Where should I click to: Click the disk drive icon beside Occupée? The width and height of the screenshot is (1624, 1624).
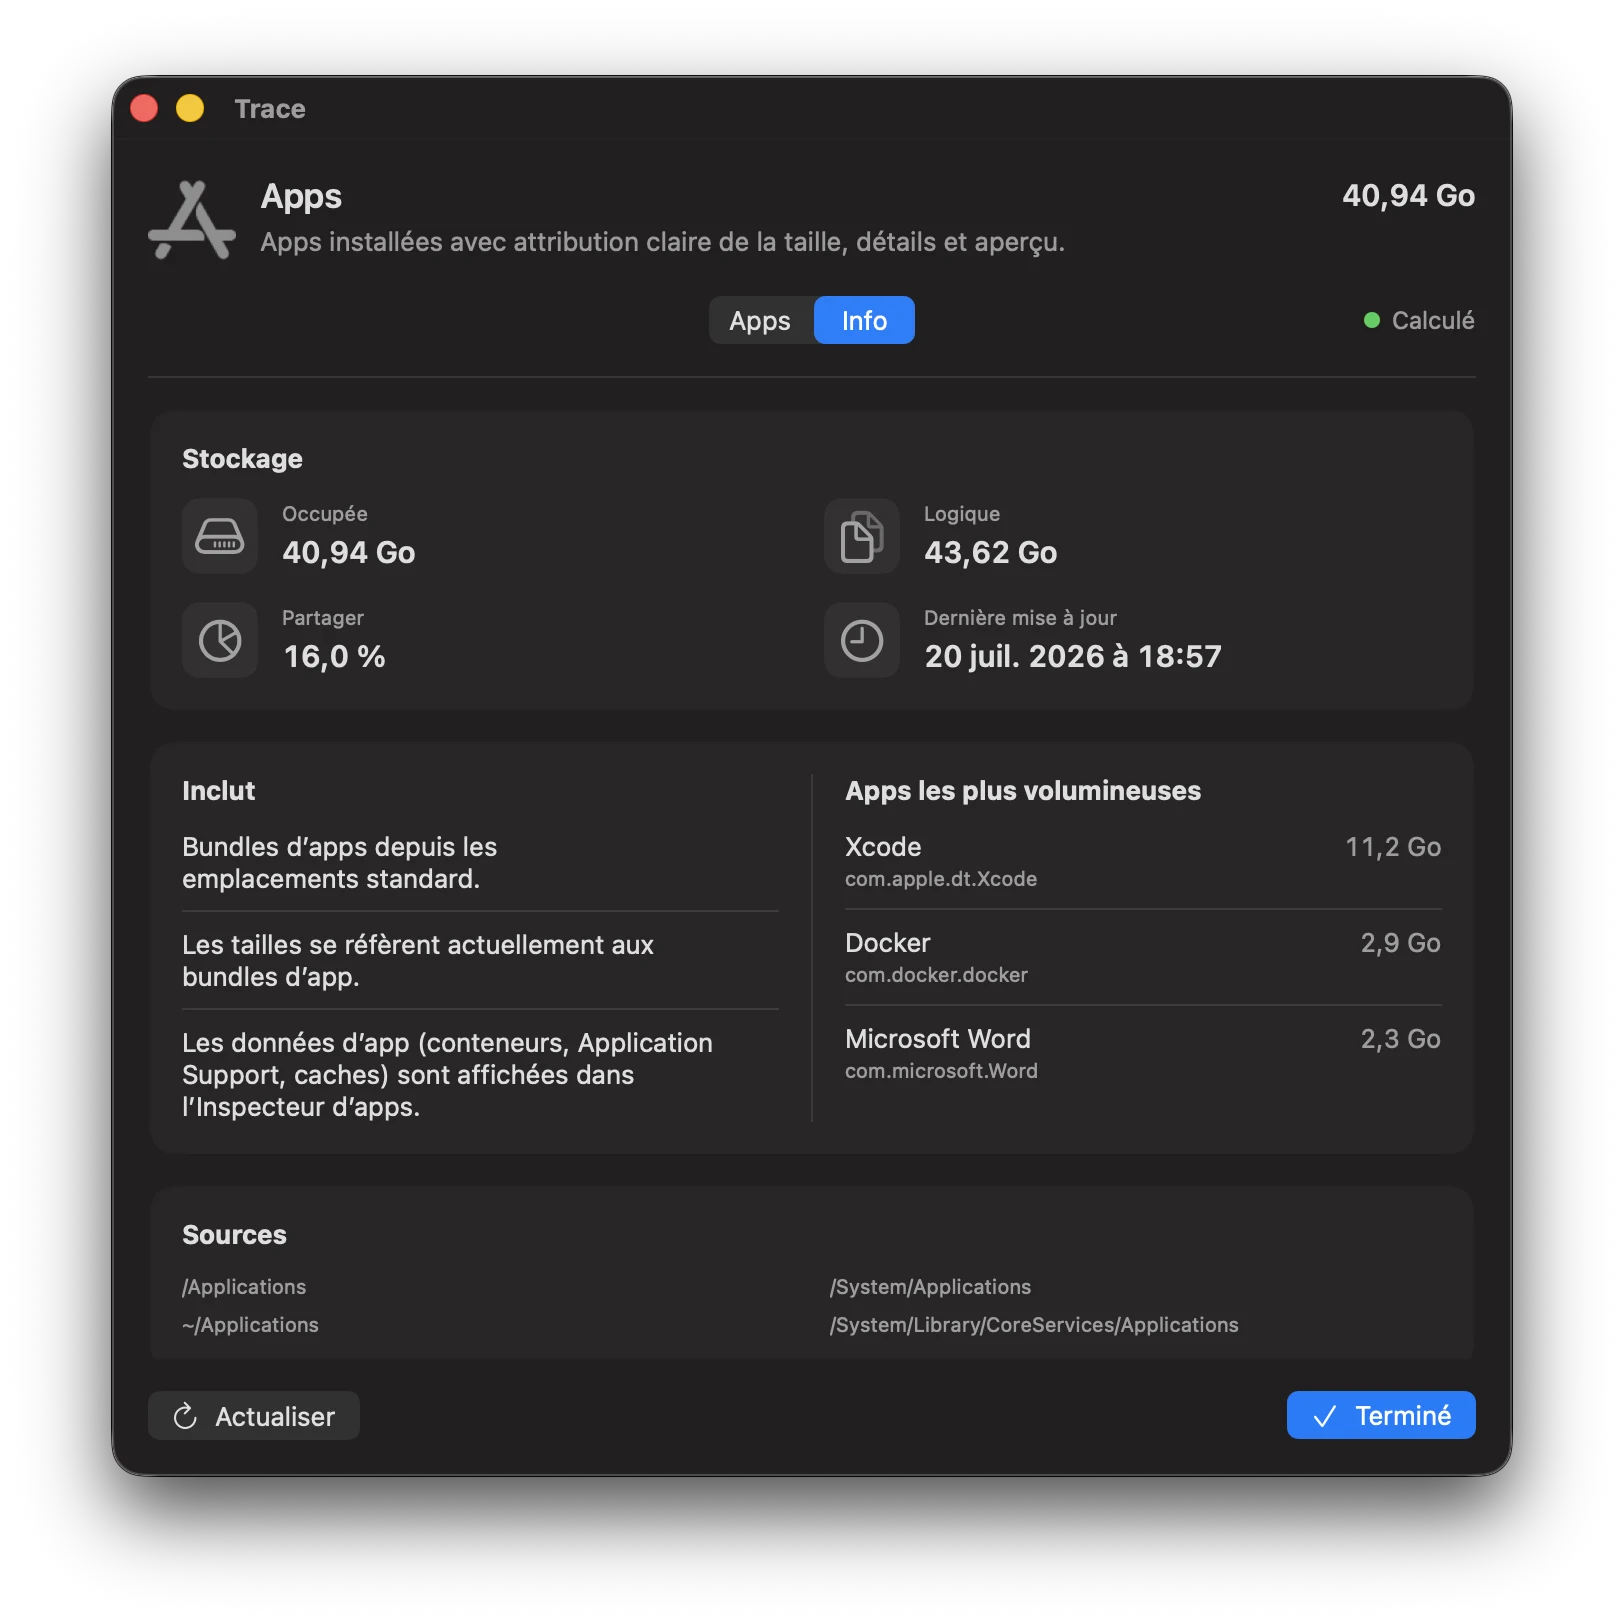click(220, 536)
